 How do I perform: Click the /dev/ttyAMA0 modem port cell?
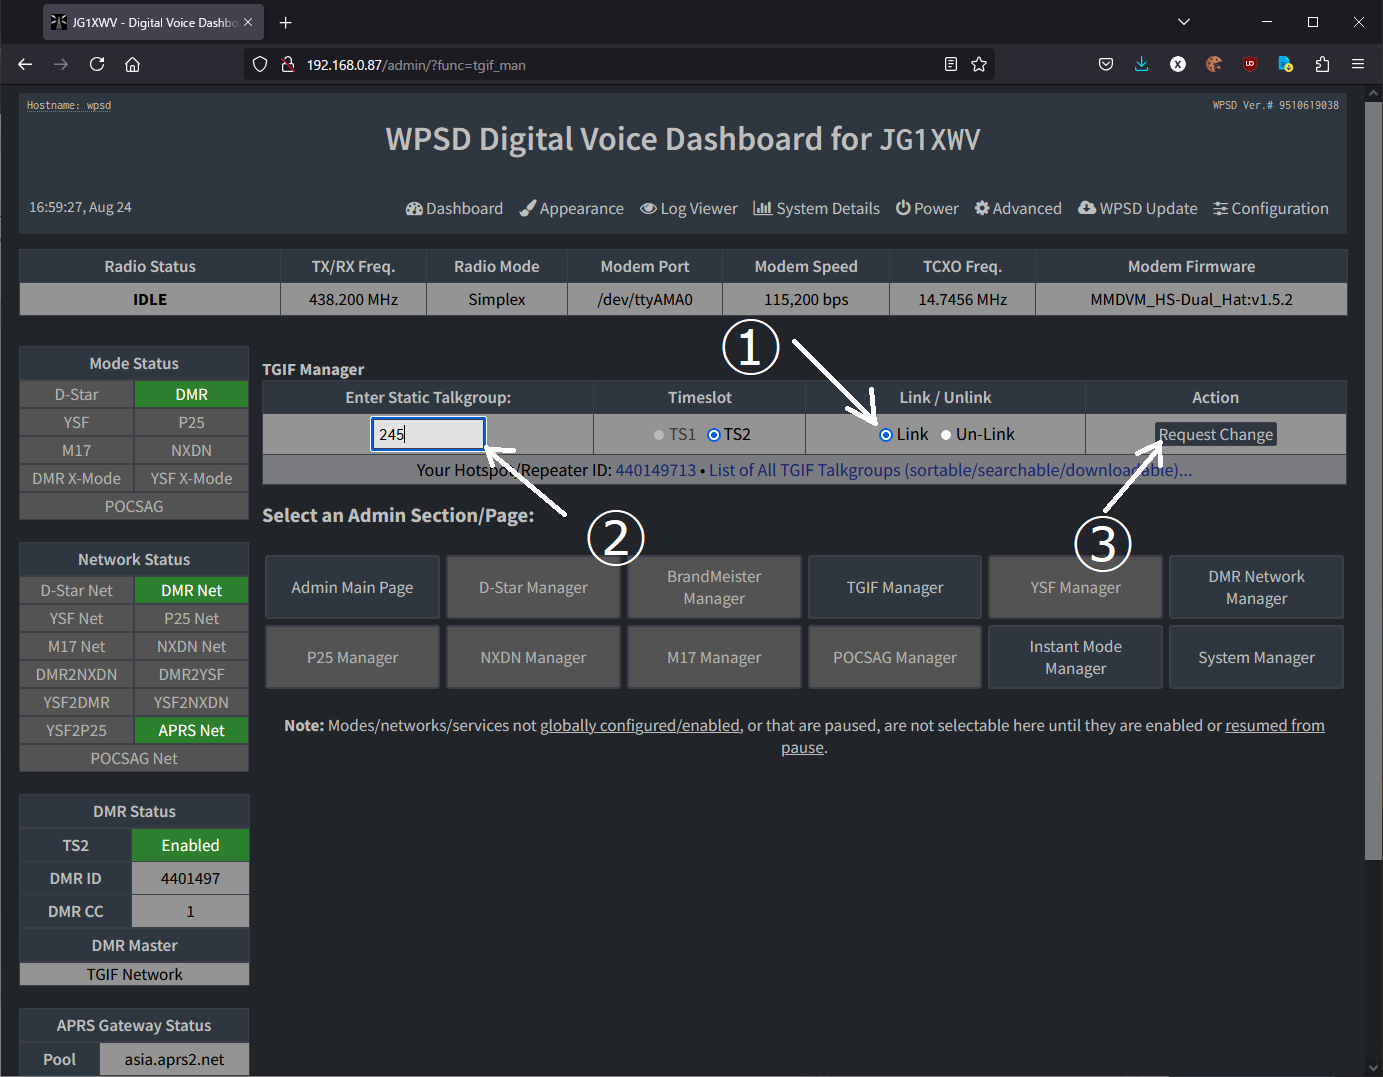click(x=645, y=299)
